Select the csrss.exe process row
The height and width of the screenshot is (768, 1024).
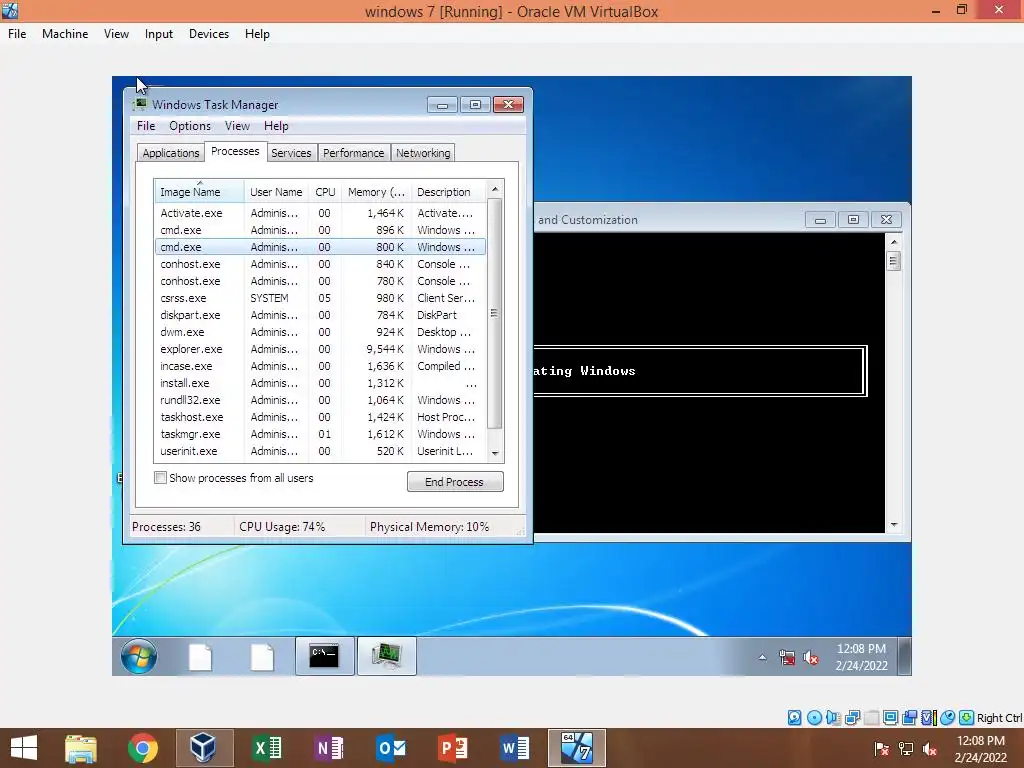point(320,298)
